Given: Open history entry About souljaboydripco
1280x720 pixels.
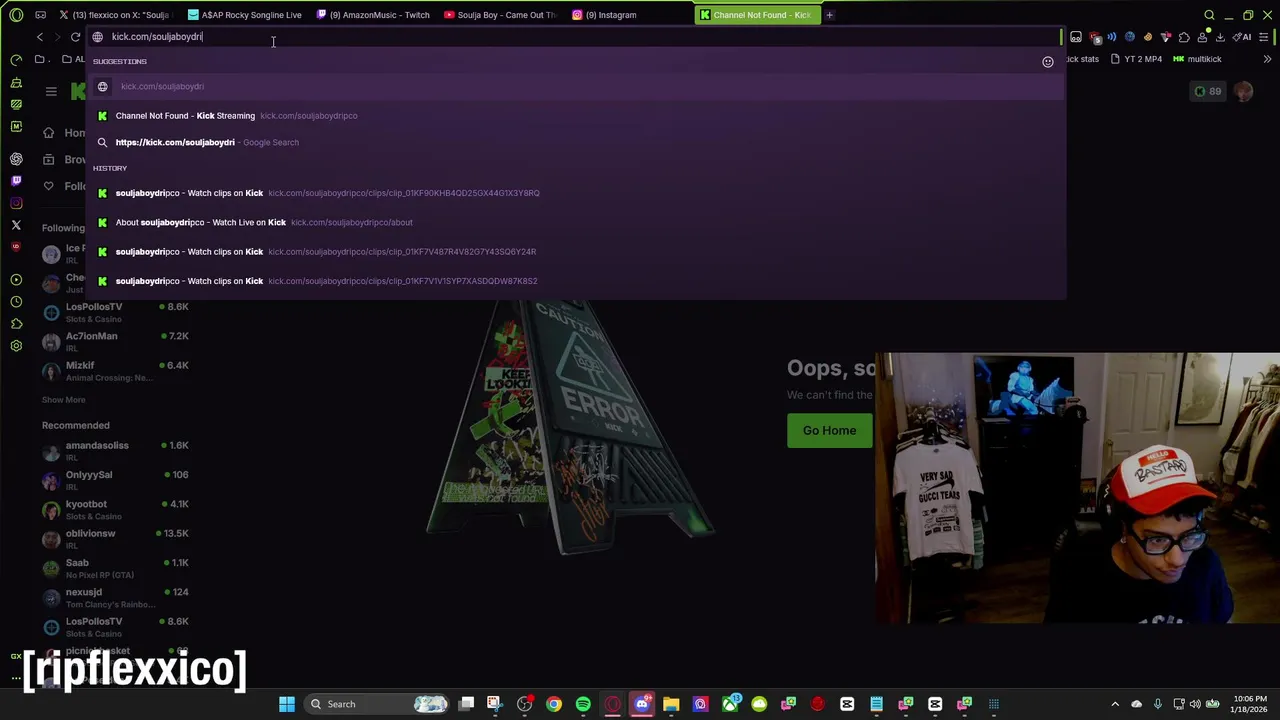Looking at the screenshot, I should tap(576, 223).
